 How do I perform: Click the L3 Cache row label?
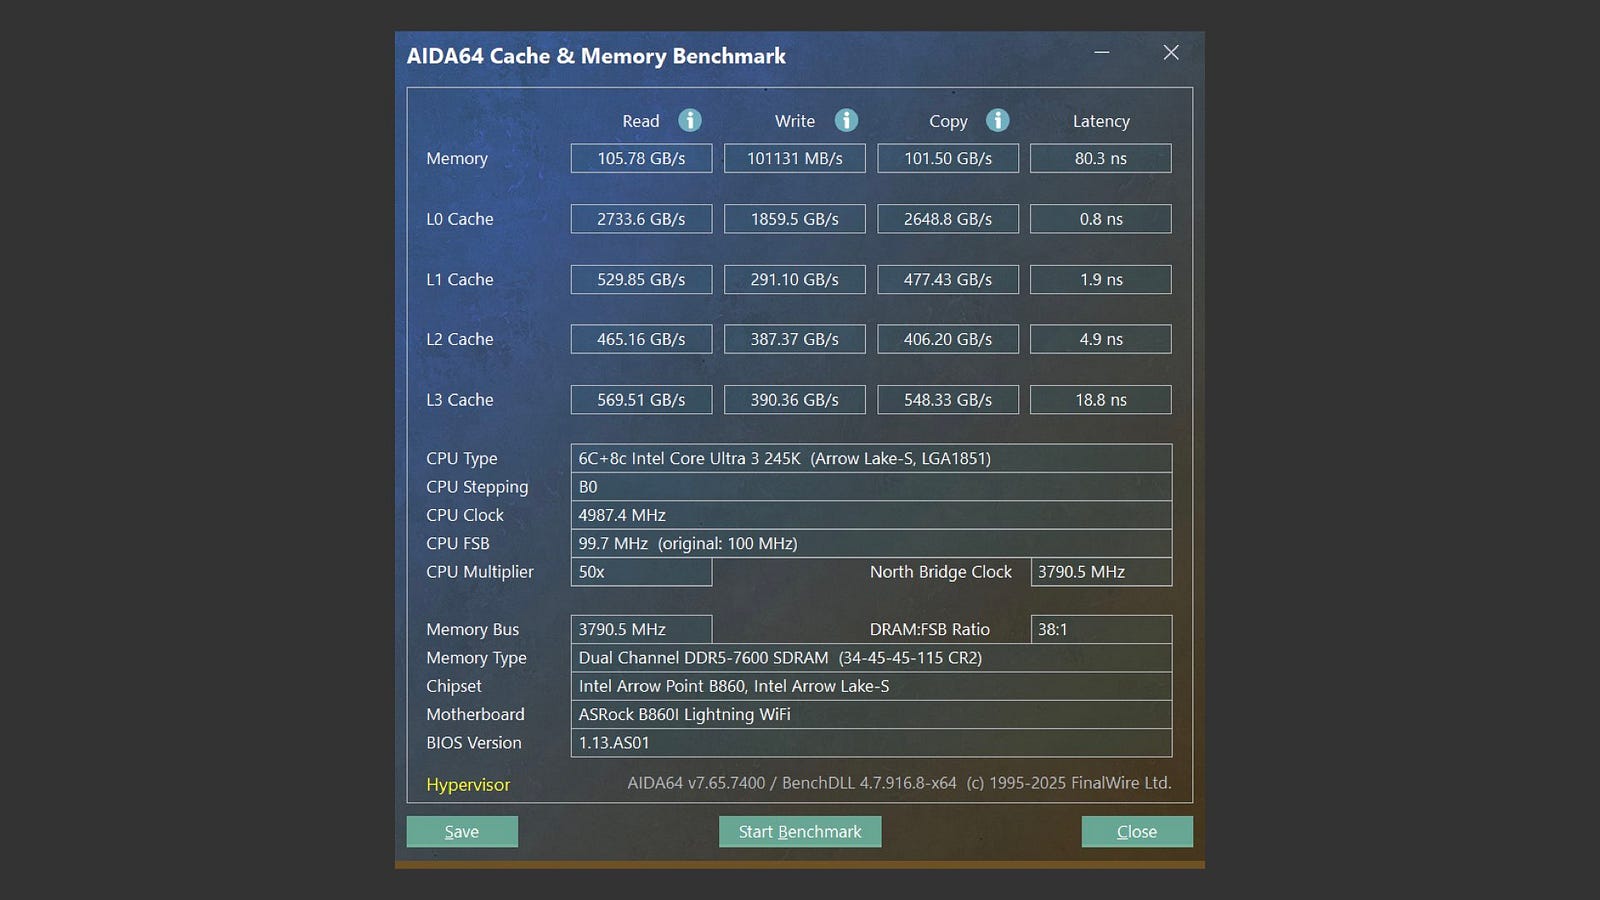pos(460,399)
